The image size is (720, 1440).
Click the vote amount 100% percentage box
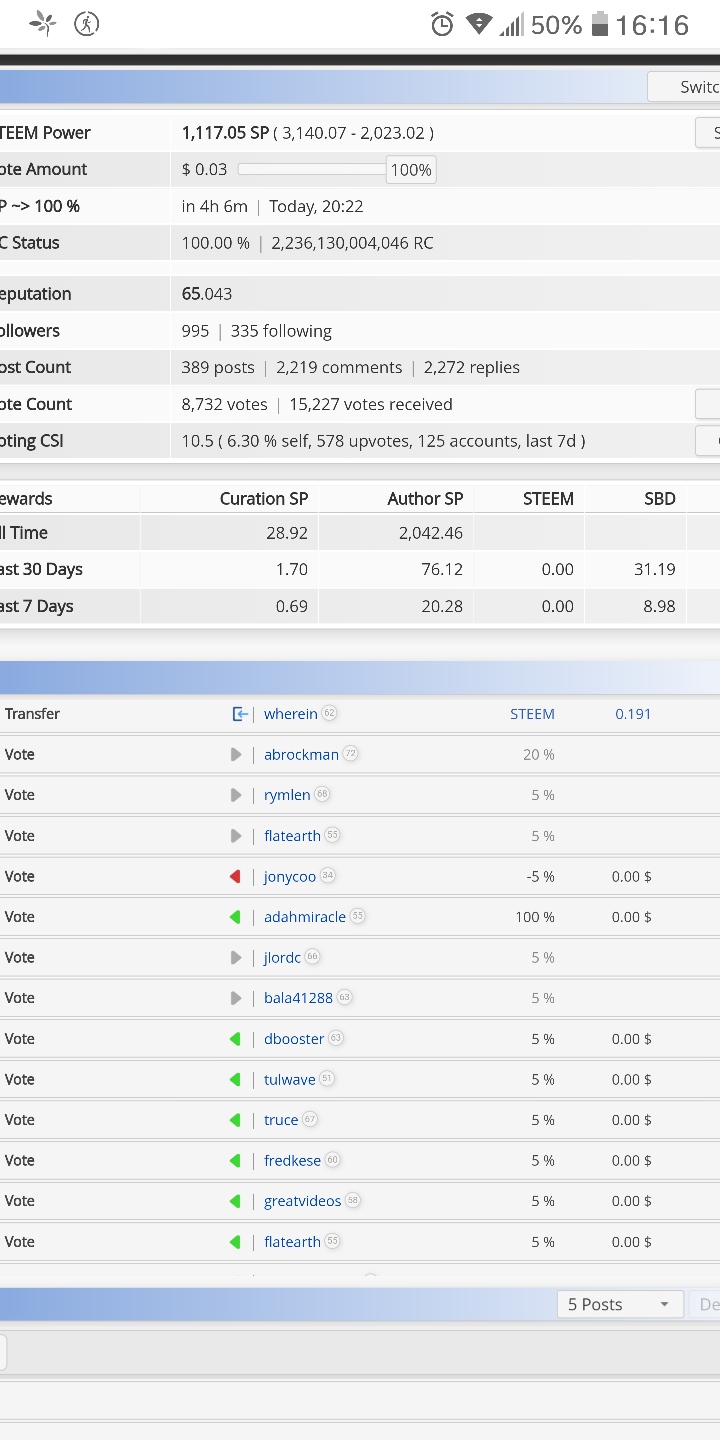[411, 170]
